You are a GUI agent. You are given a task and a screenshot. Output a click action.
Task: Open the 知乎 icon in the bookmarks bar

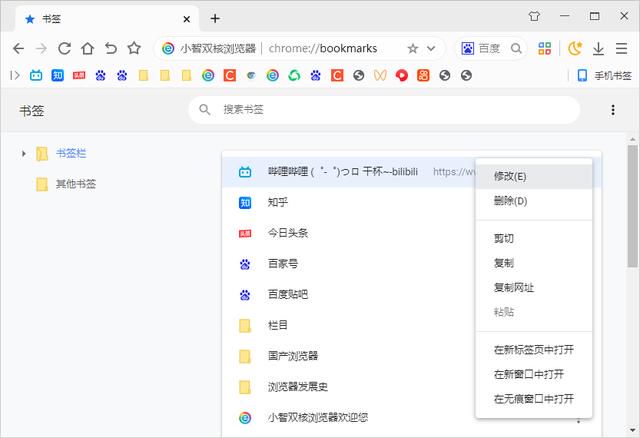pos(58,75)
